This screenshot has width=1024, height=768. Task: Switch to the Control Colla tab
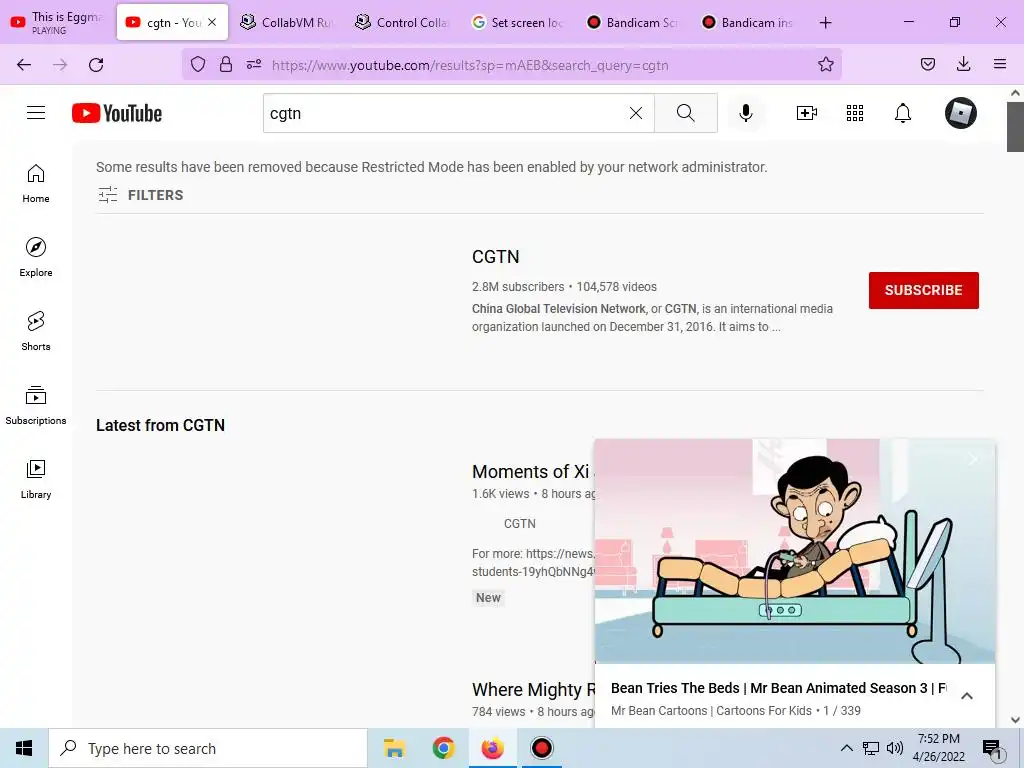point(402,22)
